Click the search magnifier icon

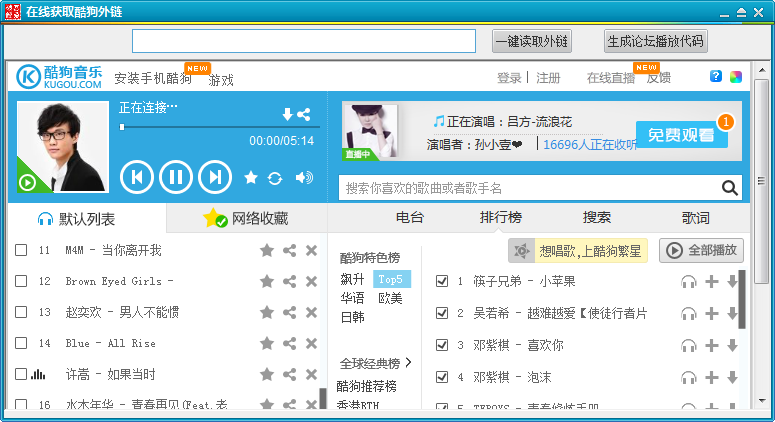click(x=730, y=188)
